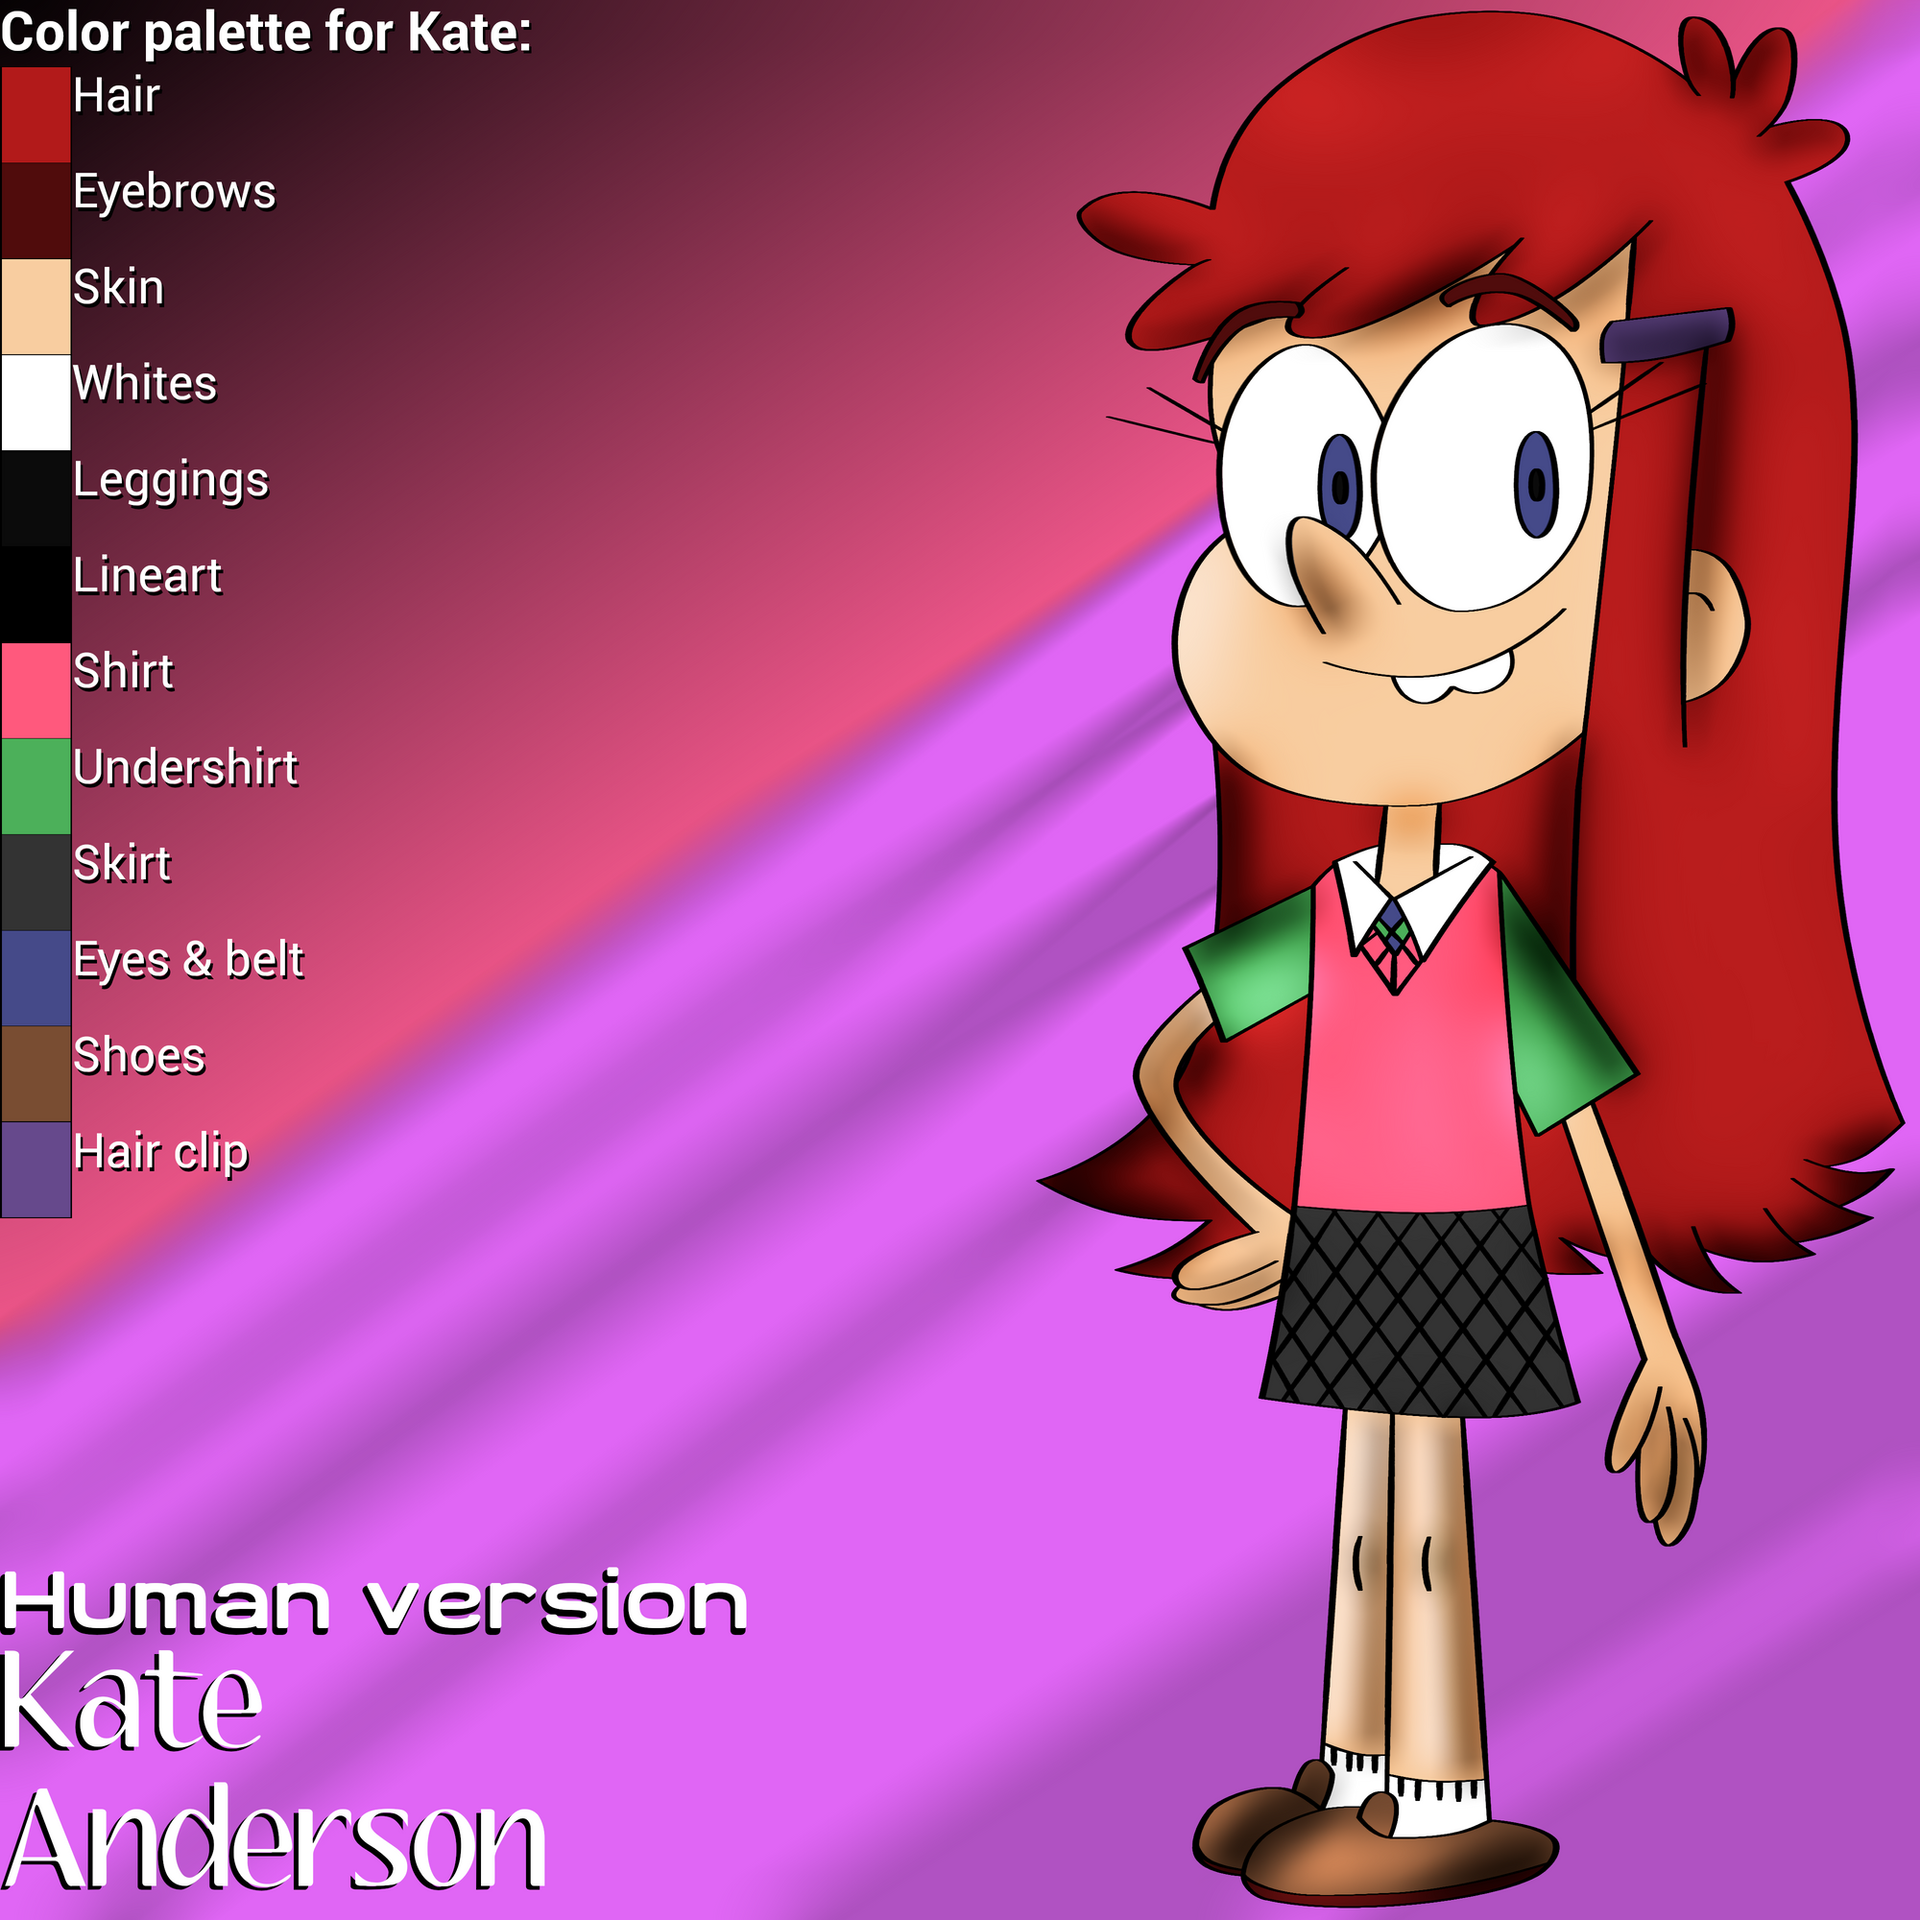1920x1920 pixels.
Task: Click Kate's checkered gray skirt
Action: [1418, 1311]
